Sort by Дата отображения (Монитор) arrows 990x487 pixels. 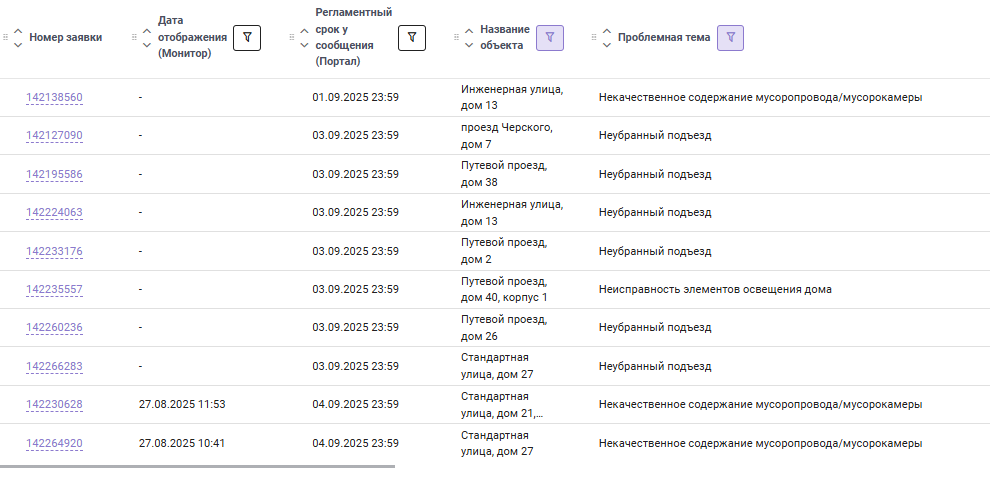click(x=146, y=38)
